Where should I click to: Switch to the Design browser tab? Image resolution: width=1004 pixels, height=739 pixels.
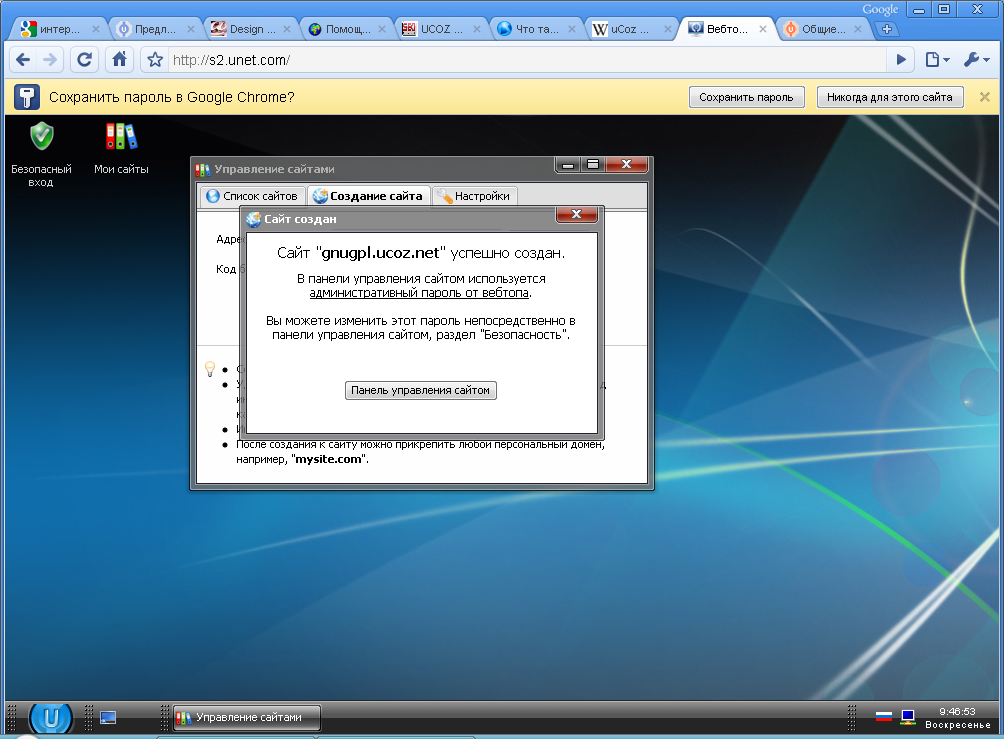[250, 29]
